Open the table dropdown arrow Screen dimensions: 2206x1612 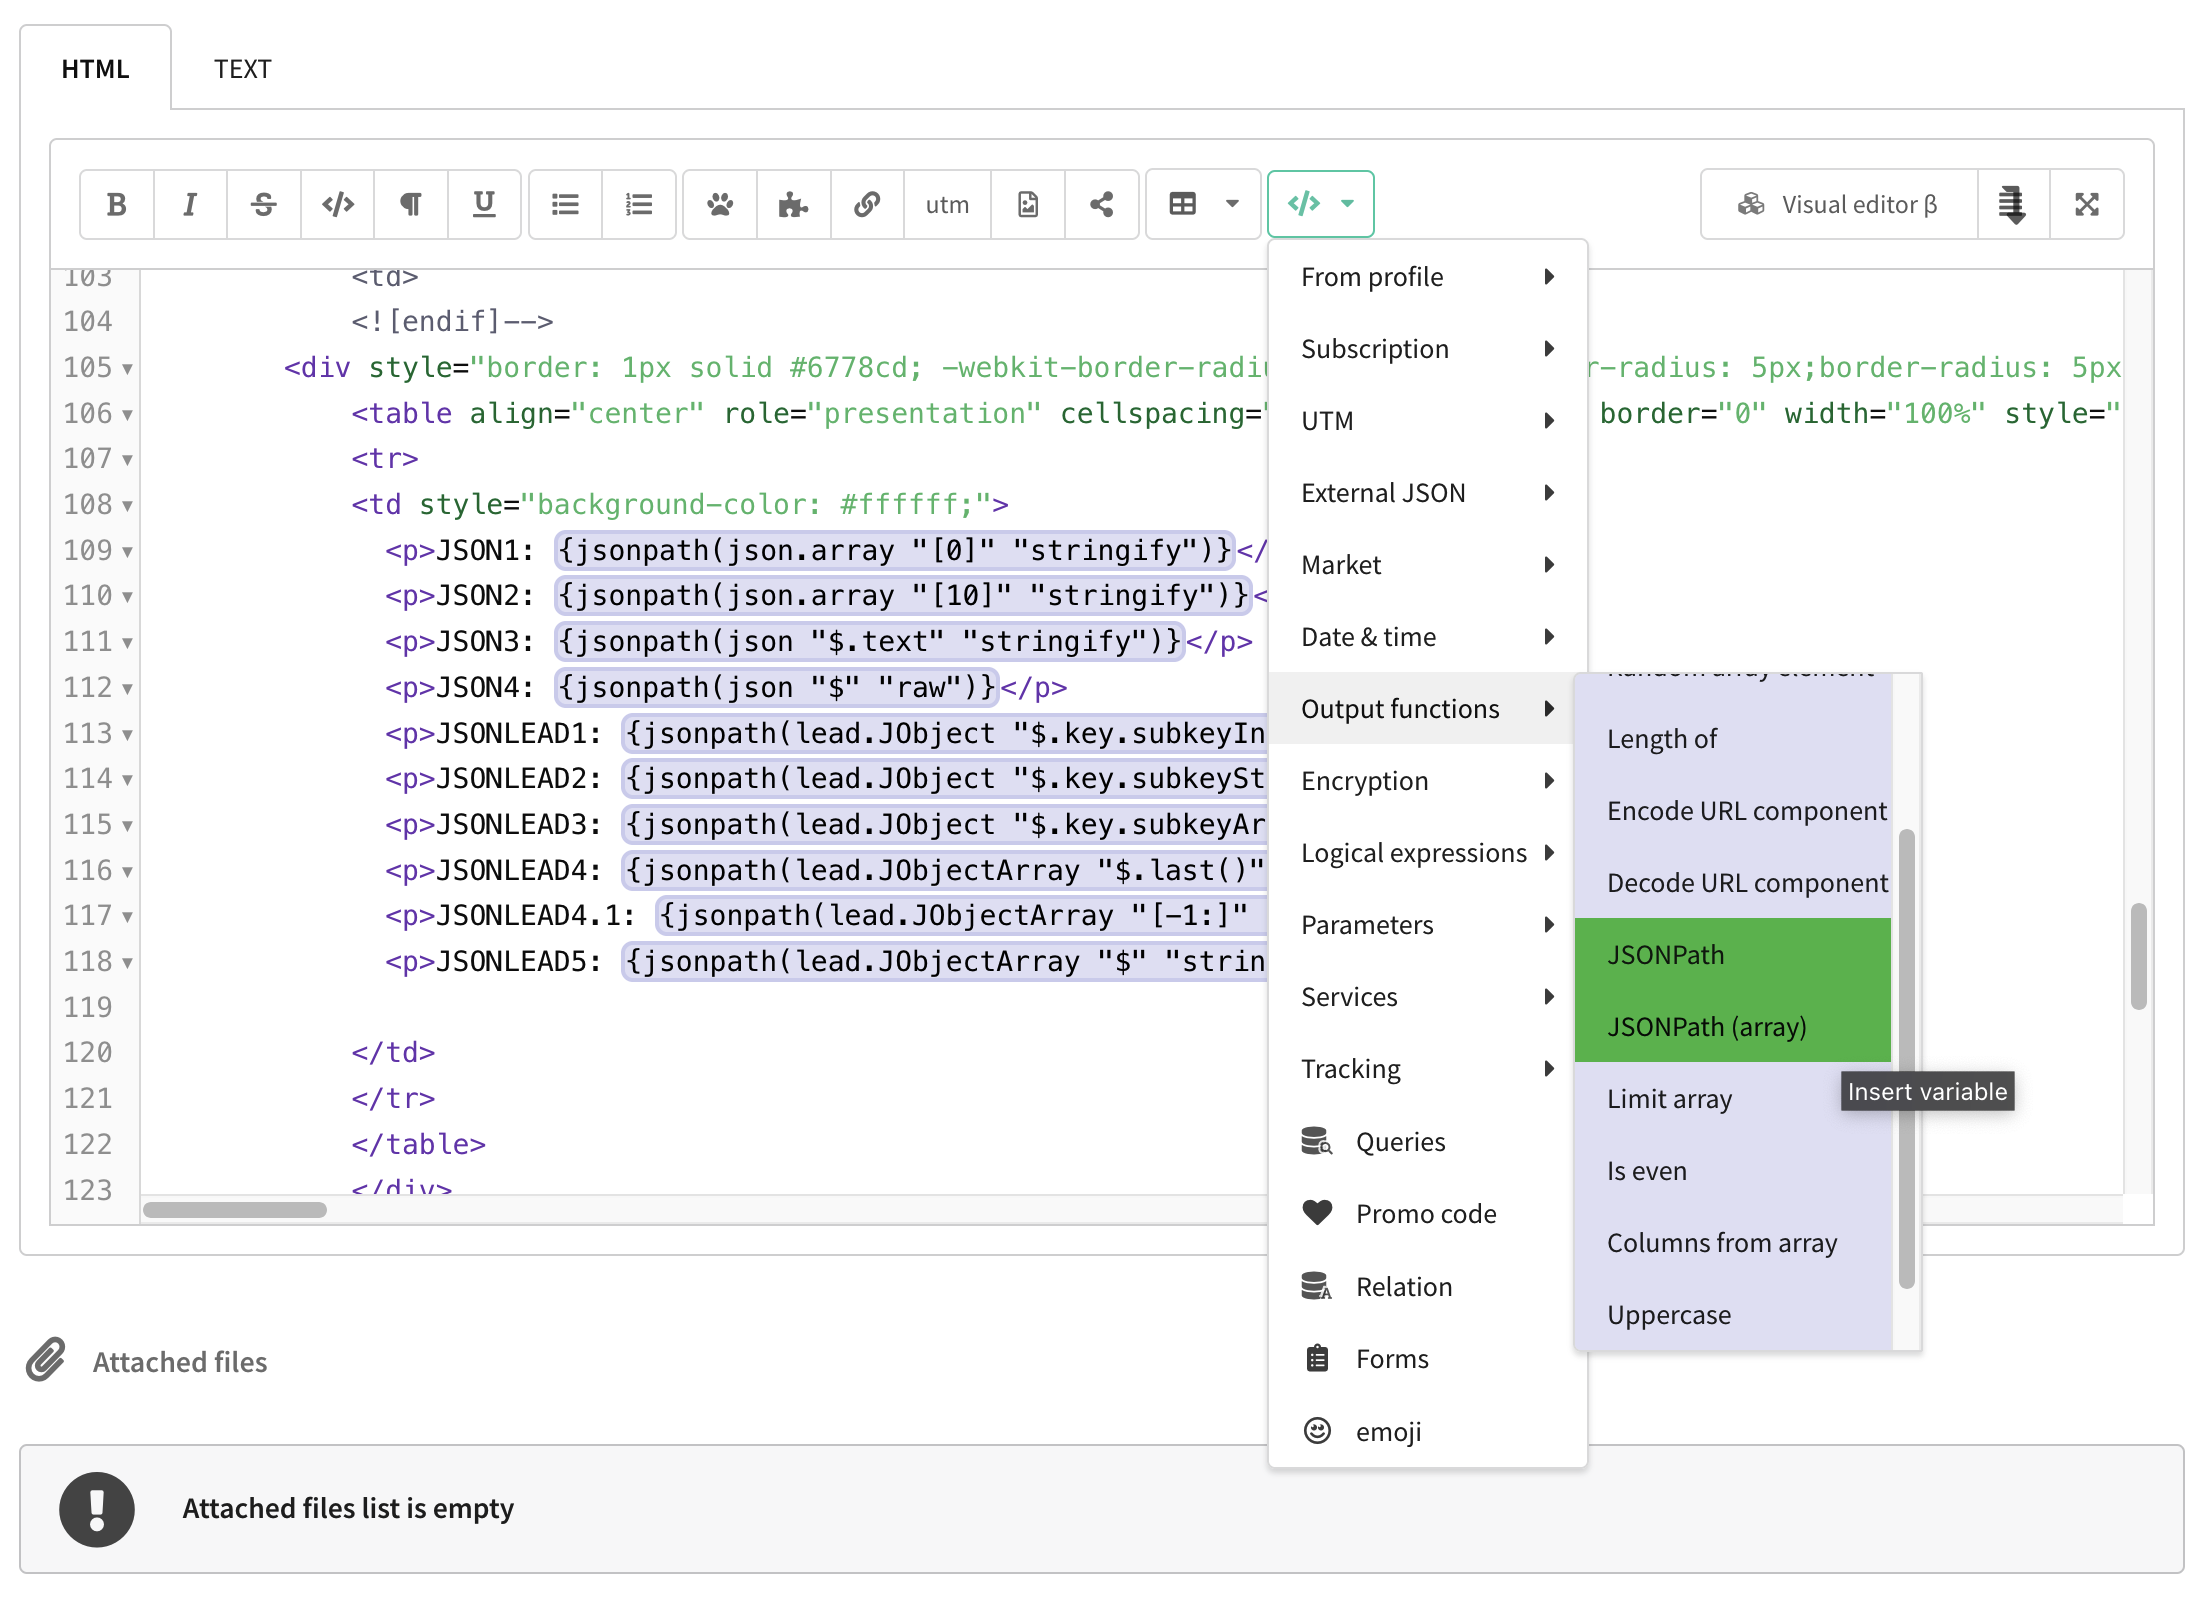[x=1233, y=205]
